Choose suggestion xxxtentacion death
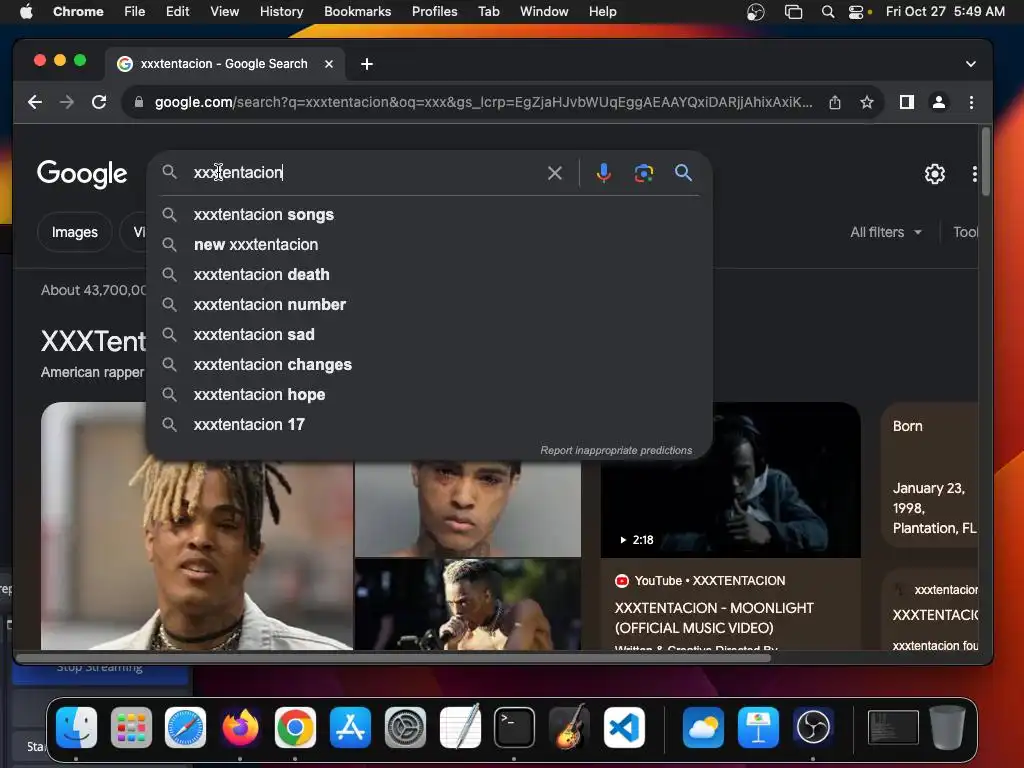 pos(428,275)
